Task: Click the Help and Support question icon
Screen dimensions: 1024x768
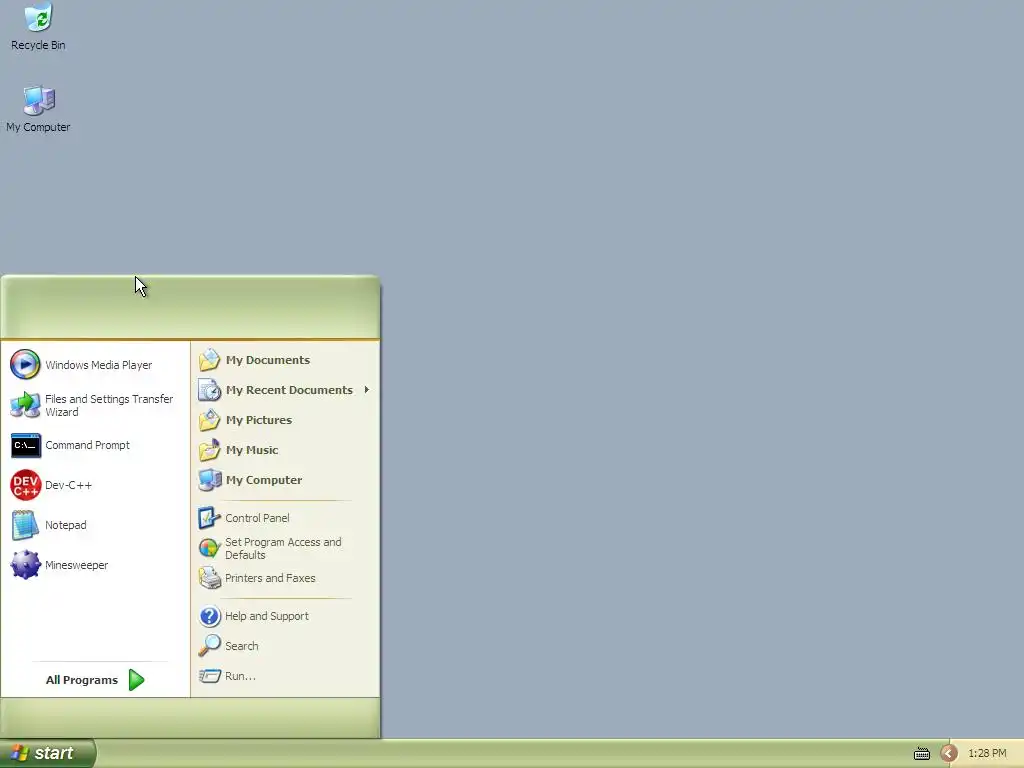Action: tap(210, 616)
